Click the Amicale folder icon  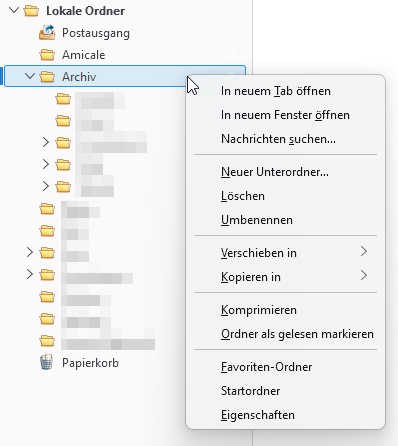point(47,55)
